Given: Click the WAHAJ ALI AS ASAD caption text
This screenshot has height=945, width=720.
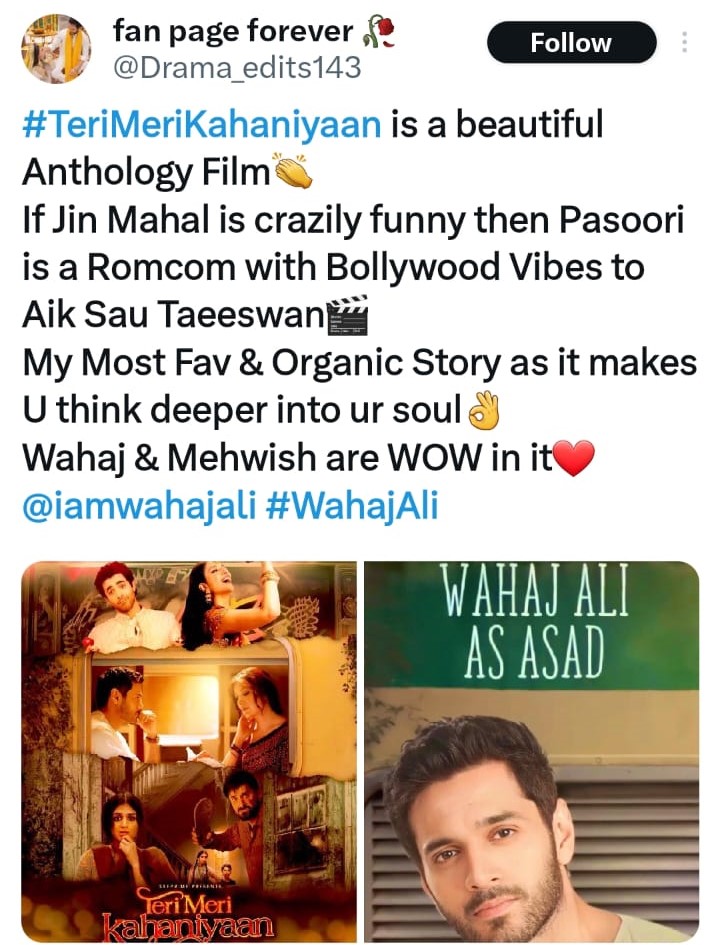Looking at the screenshot, I should tap(534, 621).
